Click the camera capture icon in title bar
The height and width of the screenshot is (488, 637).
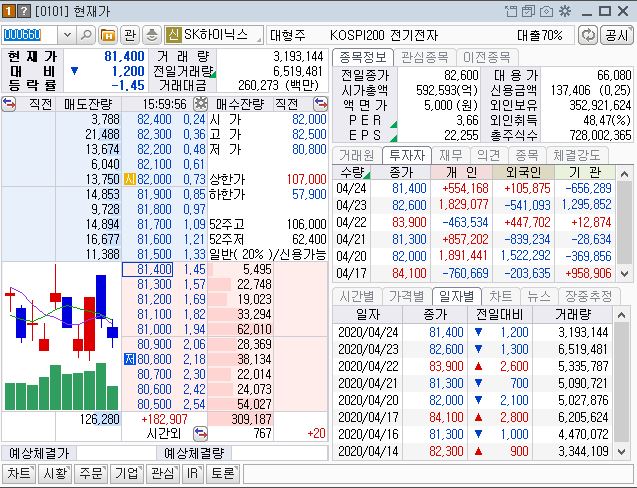pos(546,11)
